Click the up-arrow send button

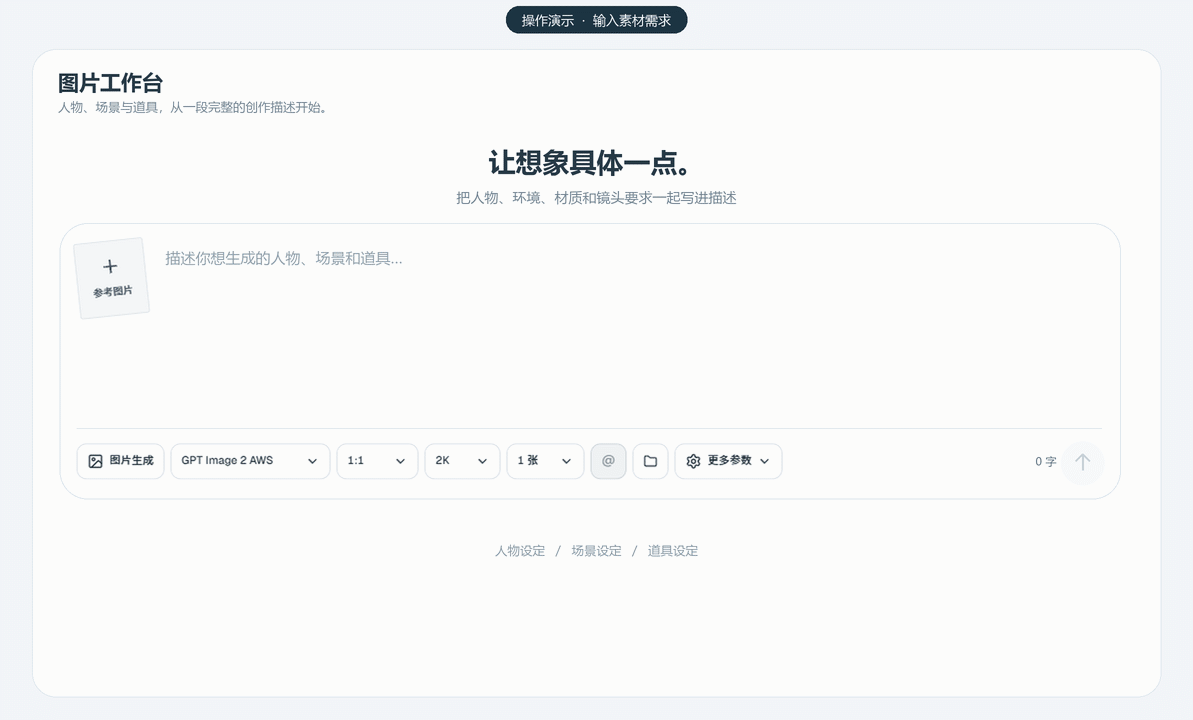pyautogui.click(x=1083, y=462)
